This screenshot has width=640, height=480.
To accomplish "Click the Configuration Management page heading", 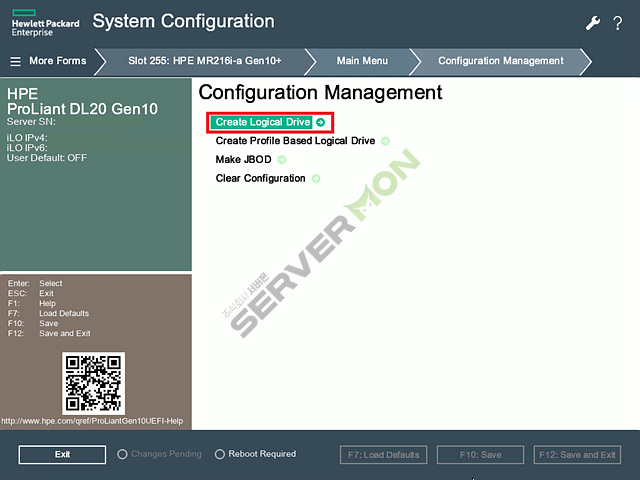I will 320,92.
